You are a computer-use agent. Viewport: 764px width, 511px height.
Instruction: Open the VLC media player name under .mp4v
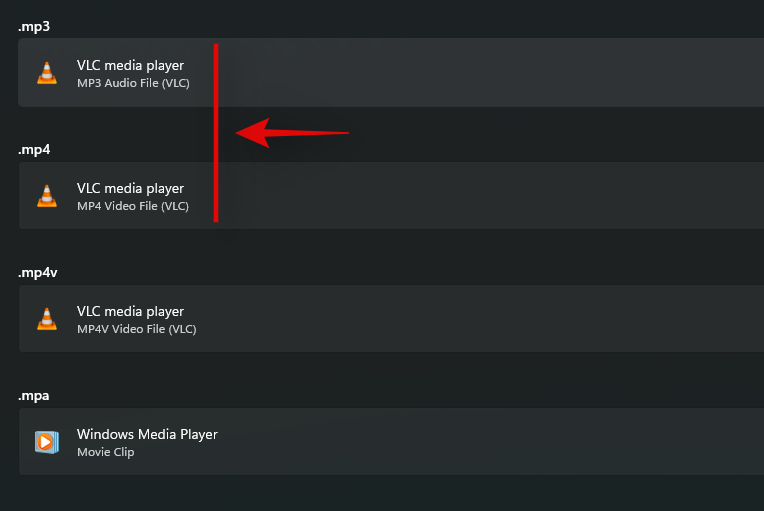tap(130, 311)
